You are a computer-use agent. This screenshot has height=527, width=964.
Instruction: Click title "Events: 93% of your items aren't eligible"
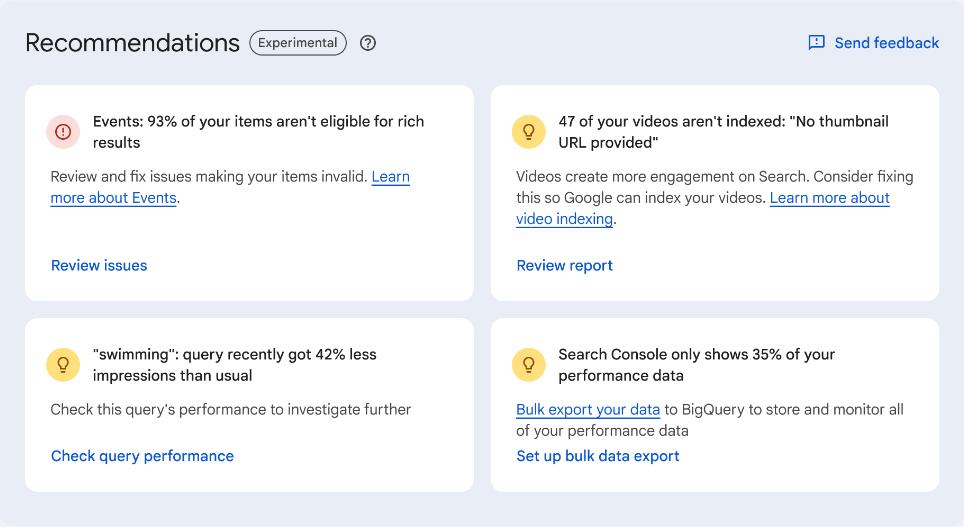[258, 132]
